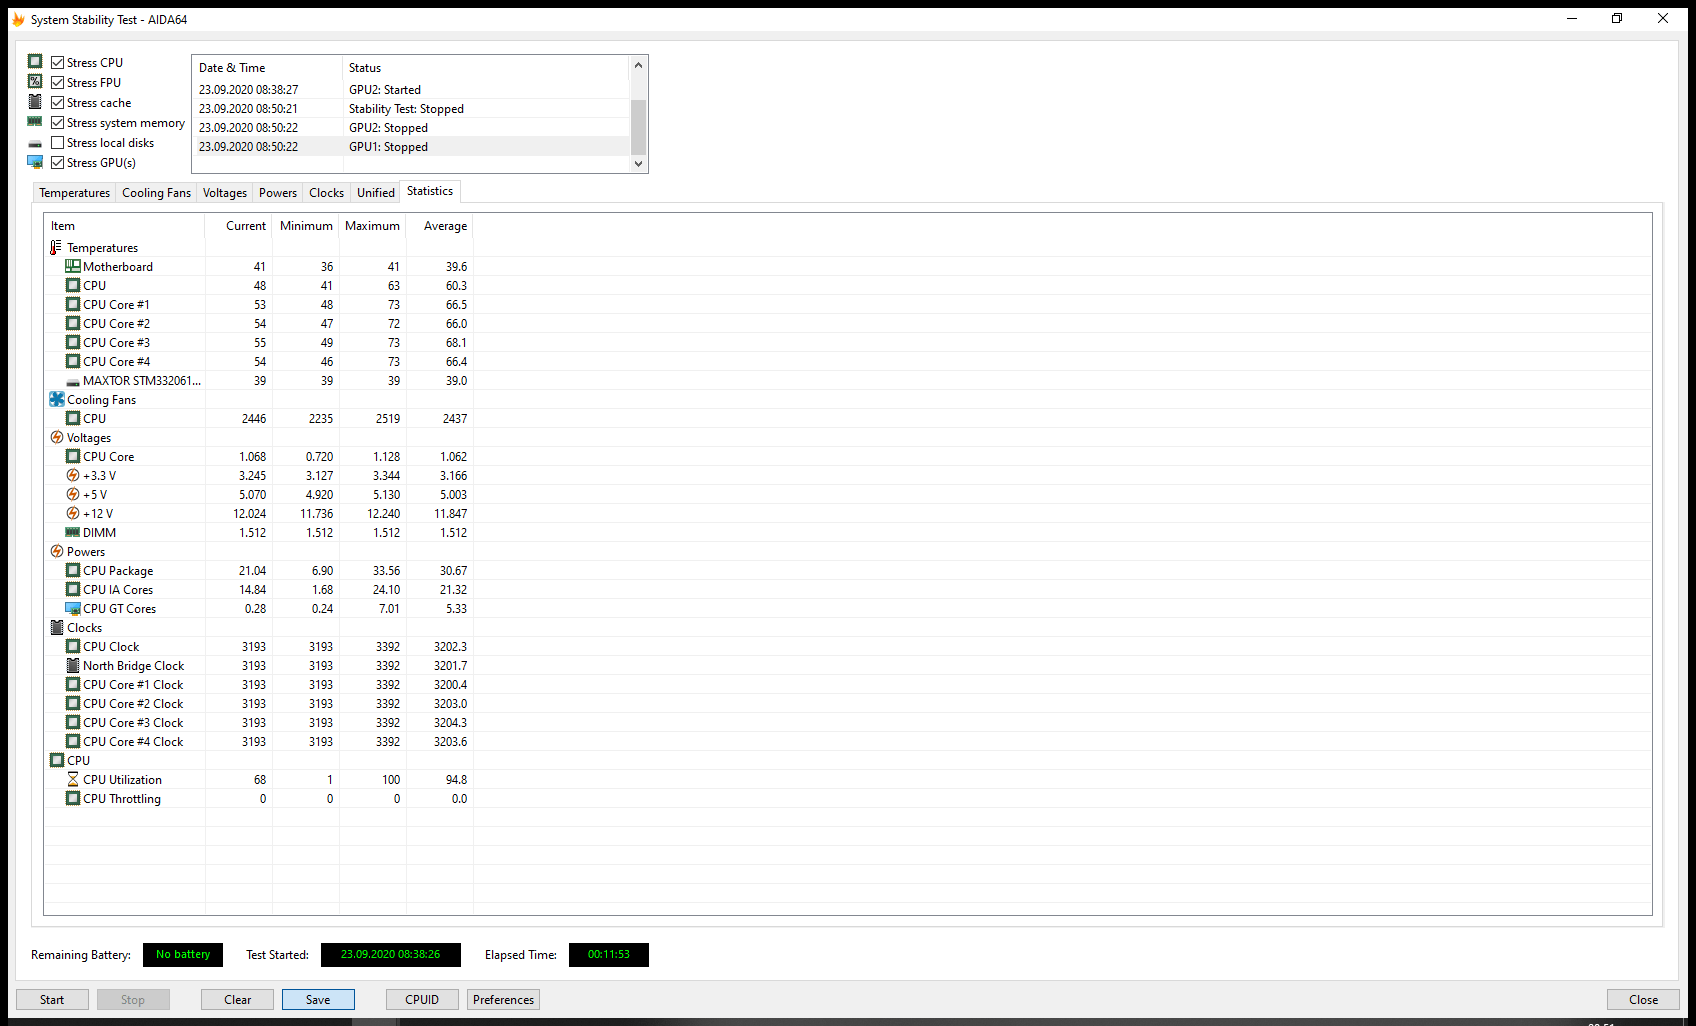Close the System Stability Test dialog
1696x1026 pixels.
point(1643,999)
